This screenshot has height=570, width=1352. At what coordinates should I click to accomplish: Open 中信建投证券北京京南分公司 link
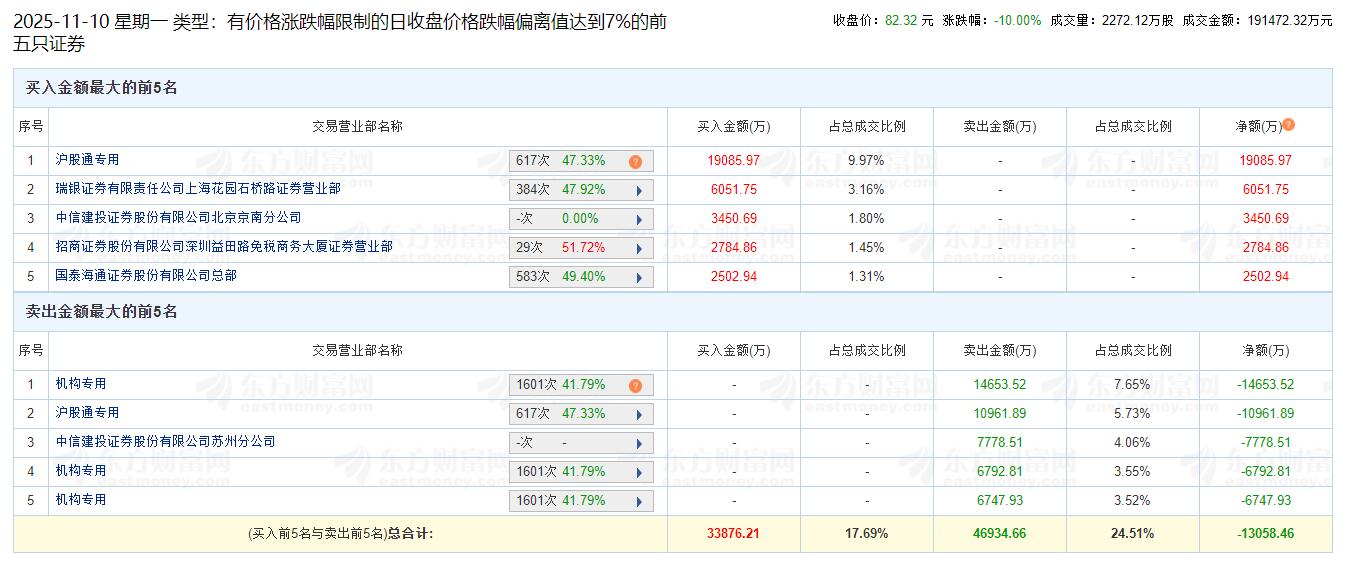[x=177, y=217]
